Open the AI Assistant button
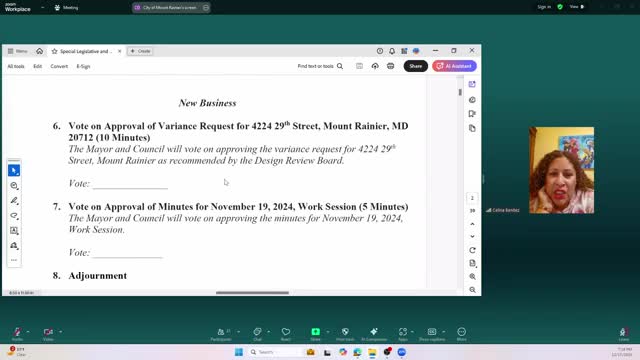 pos(454,66)
